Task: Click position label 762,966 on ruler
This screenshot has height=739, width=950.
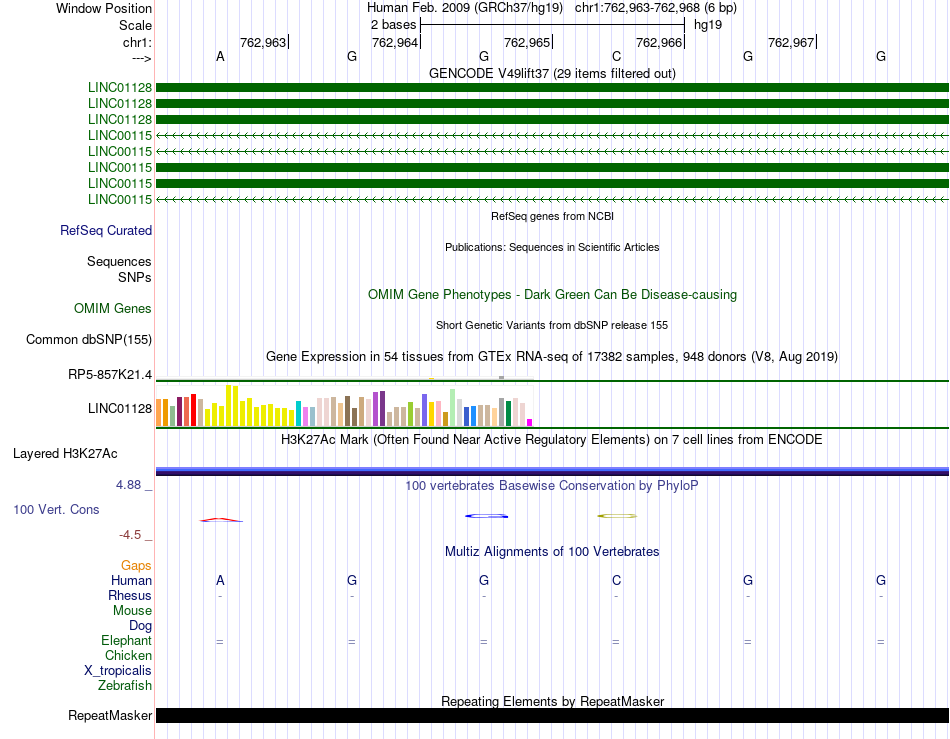Action: click(x=659, y=42)
